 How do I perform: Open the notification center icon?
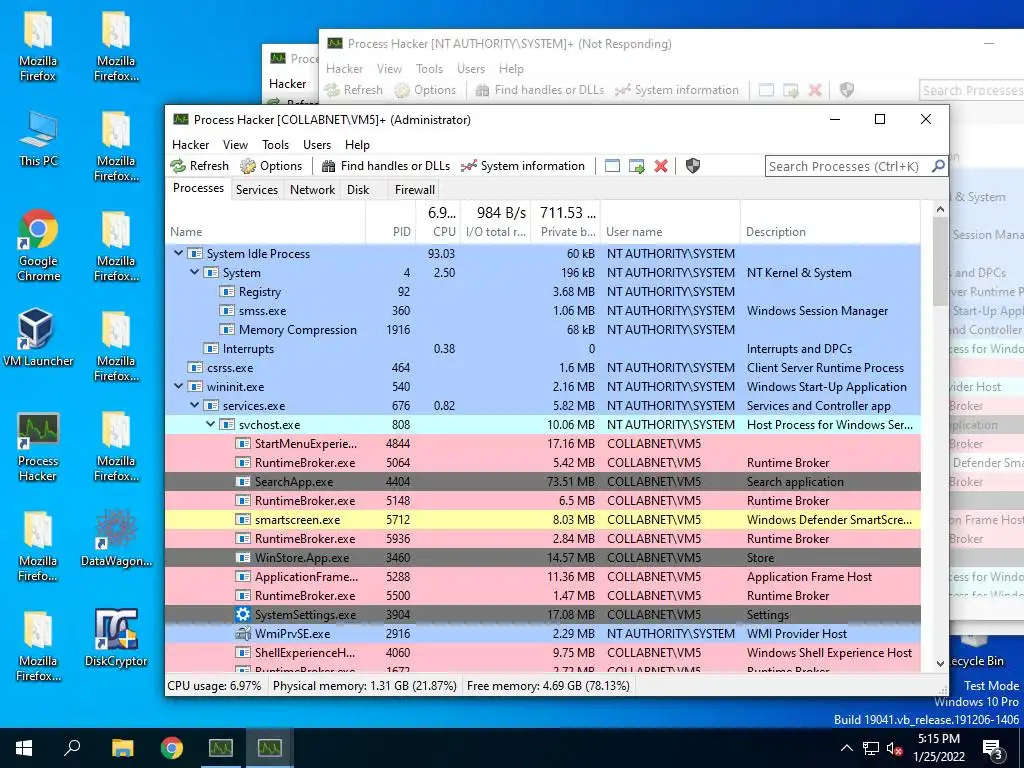point(993,748)
